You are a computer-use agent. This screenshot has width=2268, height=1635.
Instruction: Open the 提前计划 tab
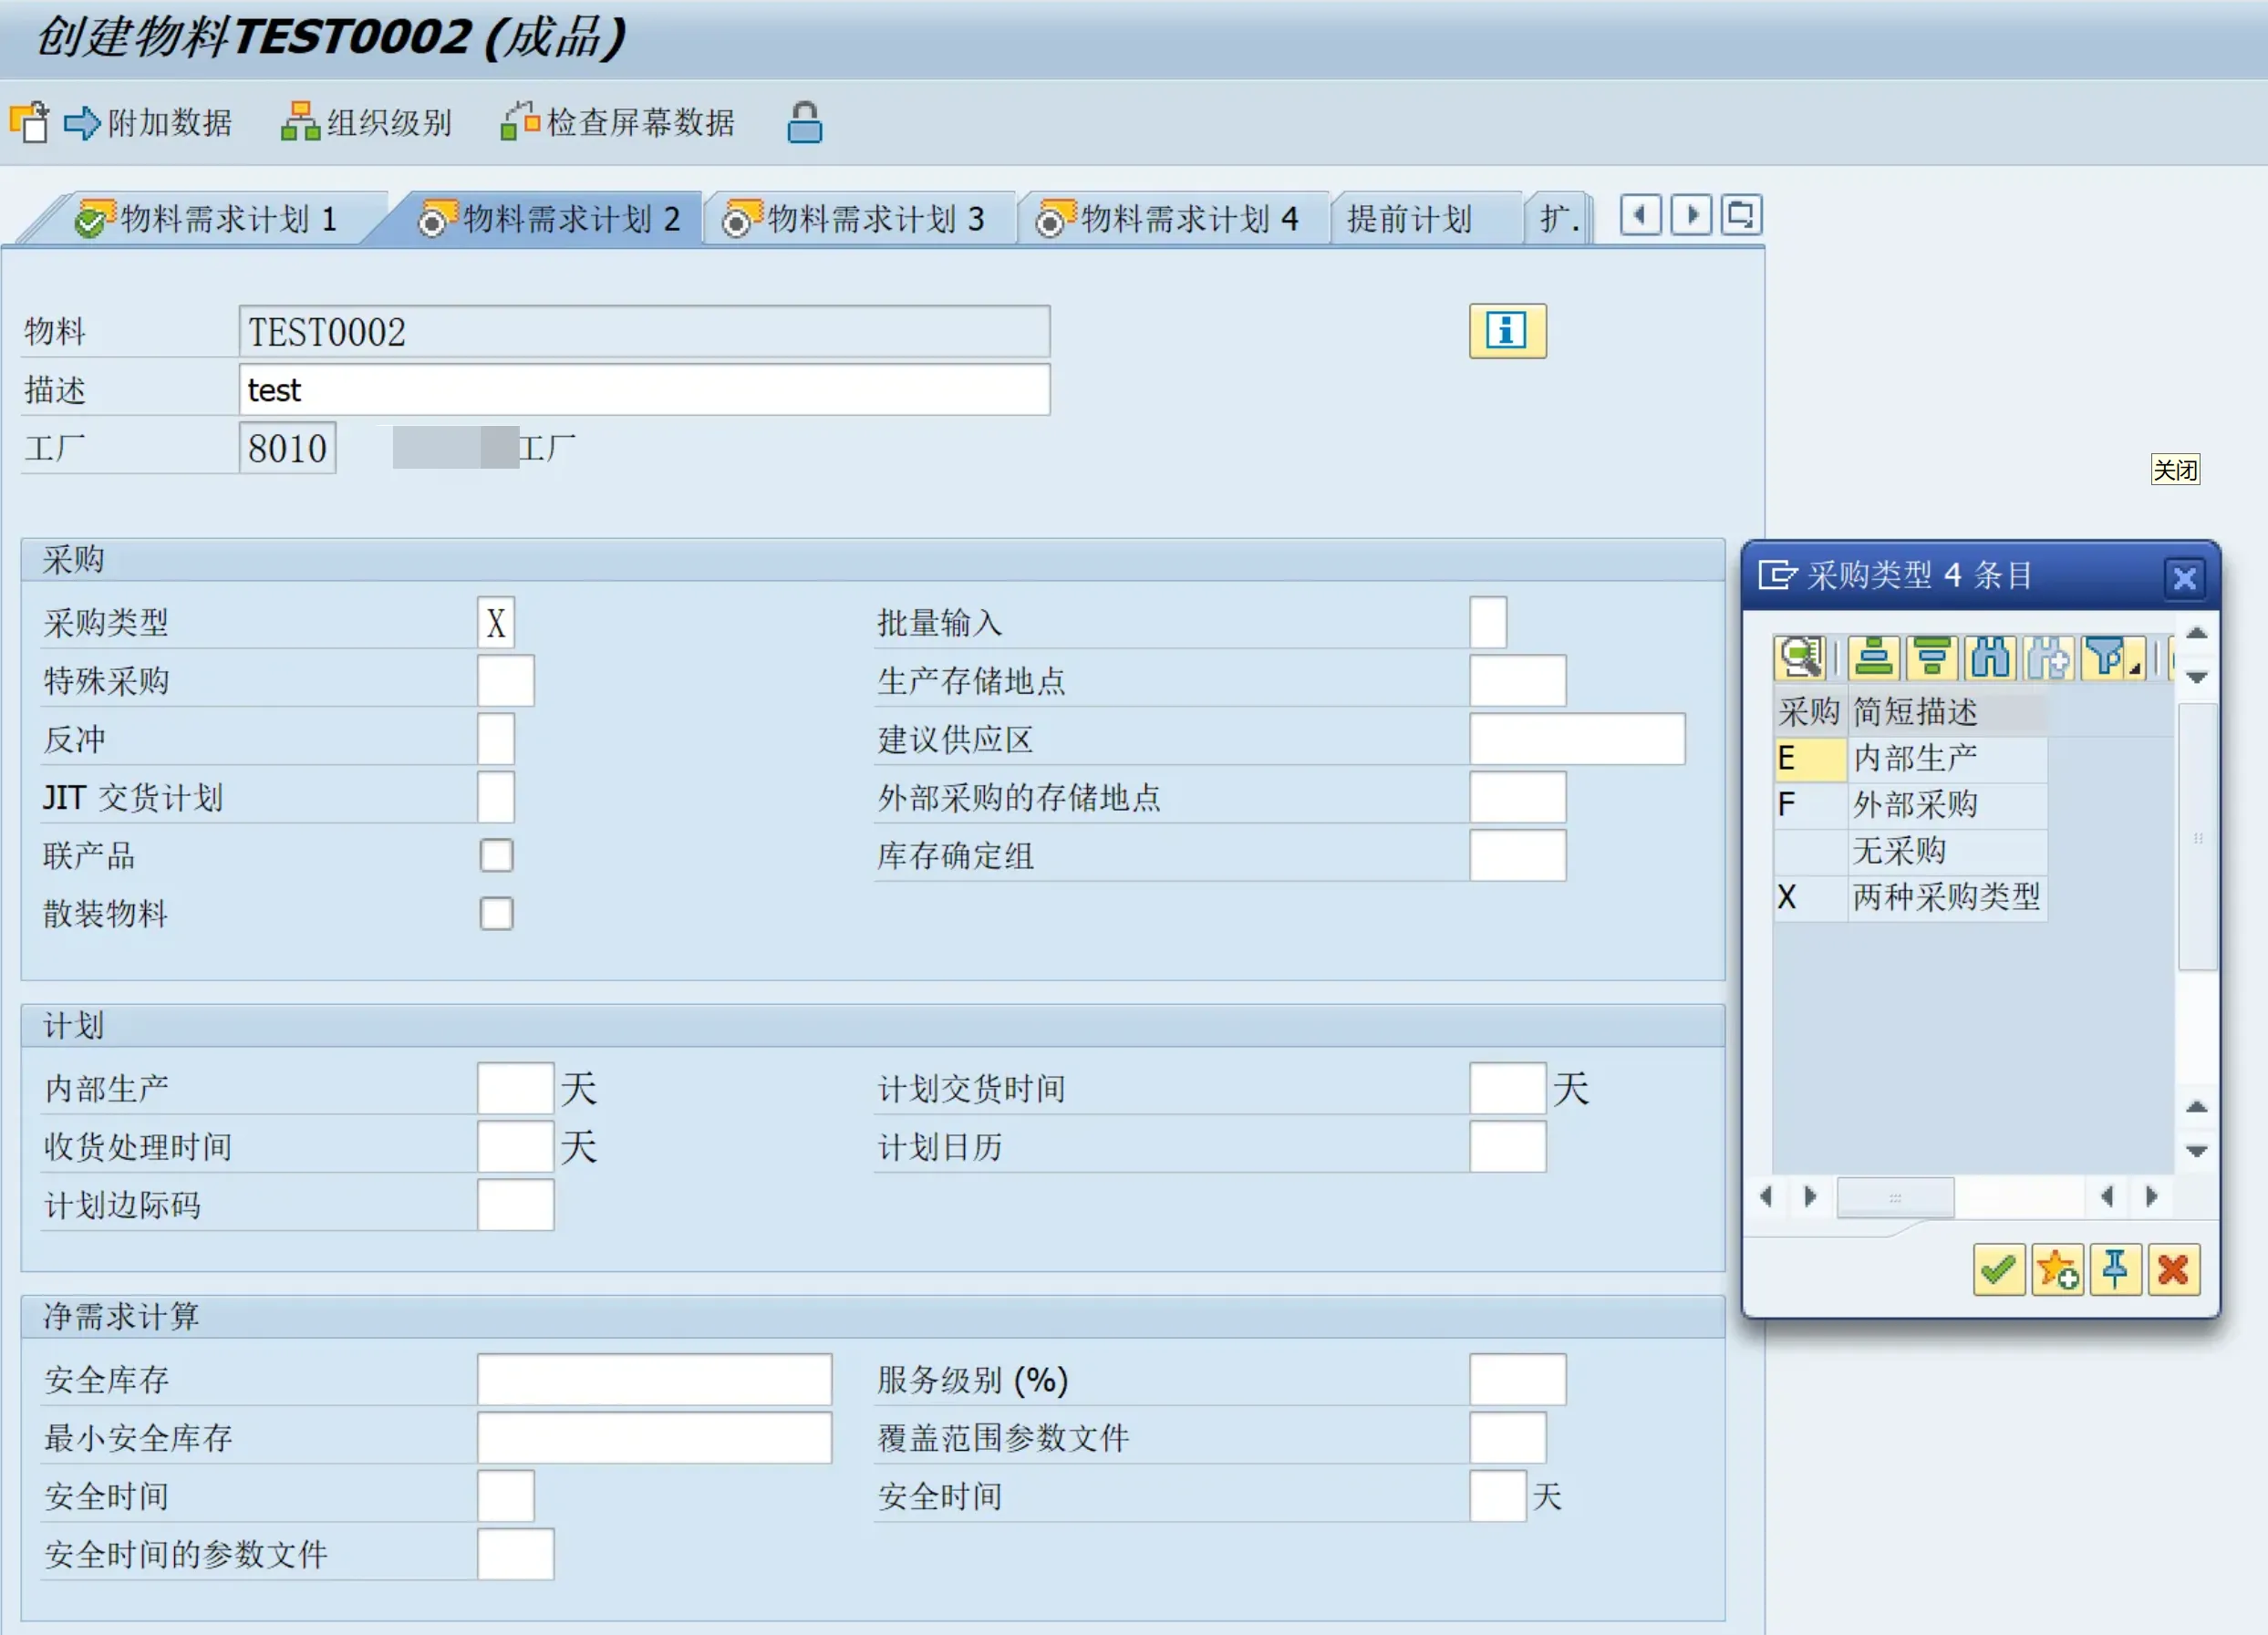coord(1409,218)
